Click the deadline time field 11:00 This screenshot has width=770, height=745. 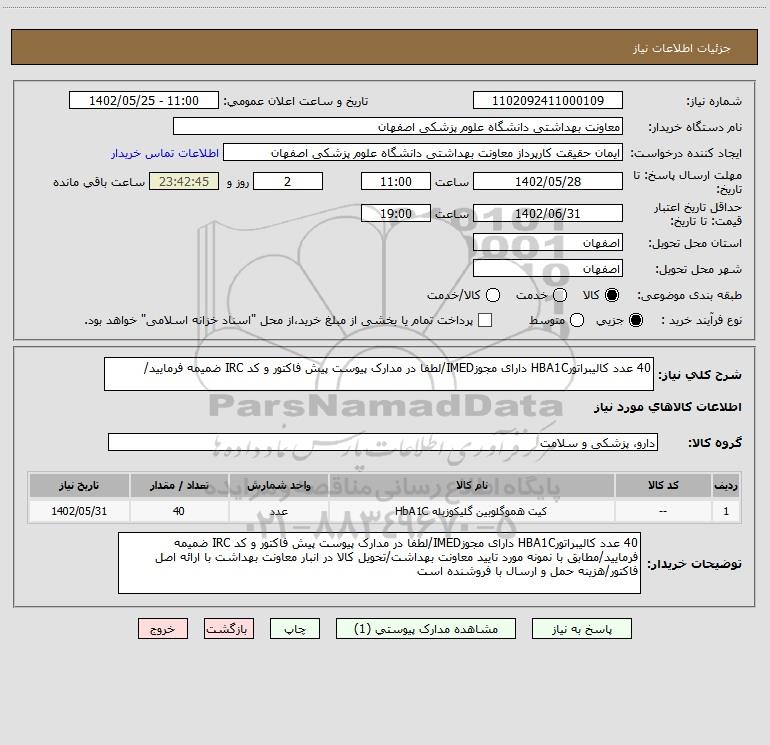pyautogui.click(x=396, y=181)
